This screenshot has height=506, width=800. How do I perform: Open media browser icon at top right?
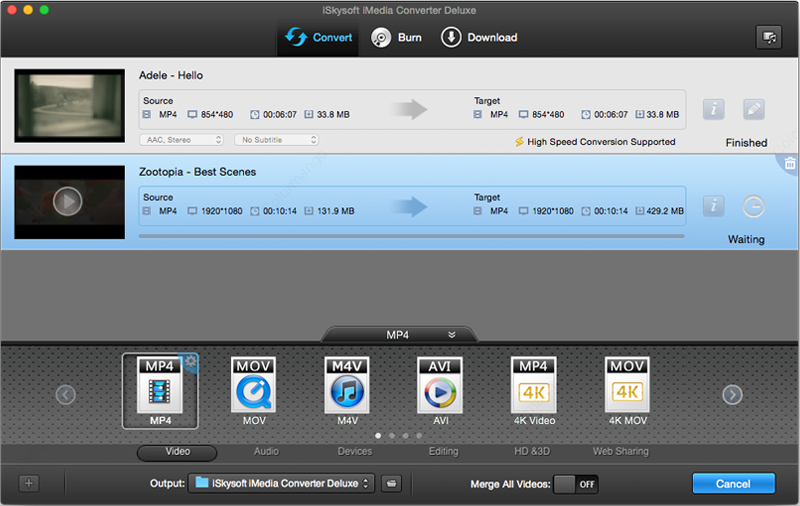pyautogui.click(x=769, y=37)
